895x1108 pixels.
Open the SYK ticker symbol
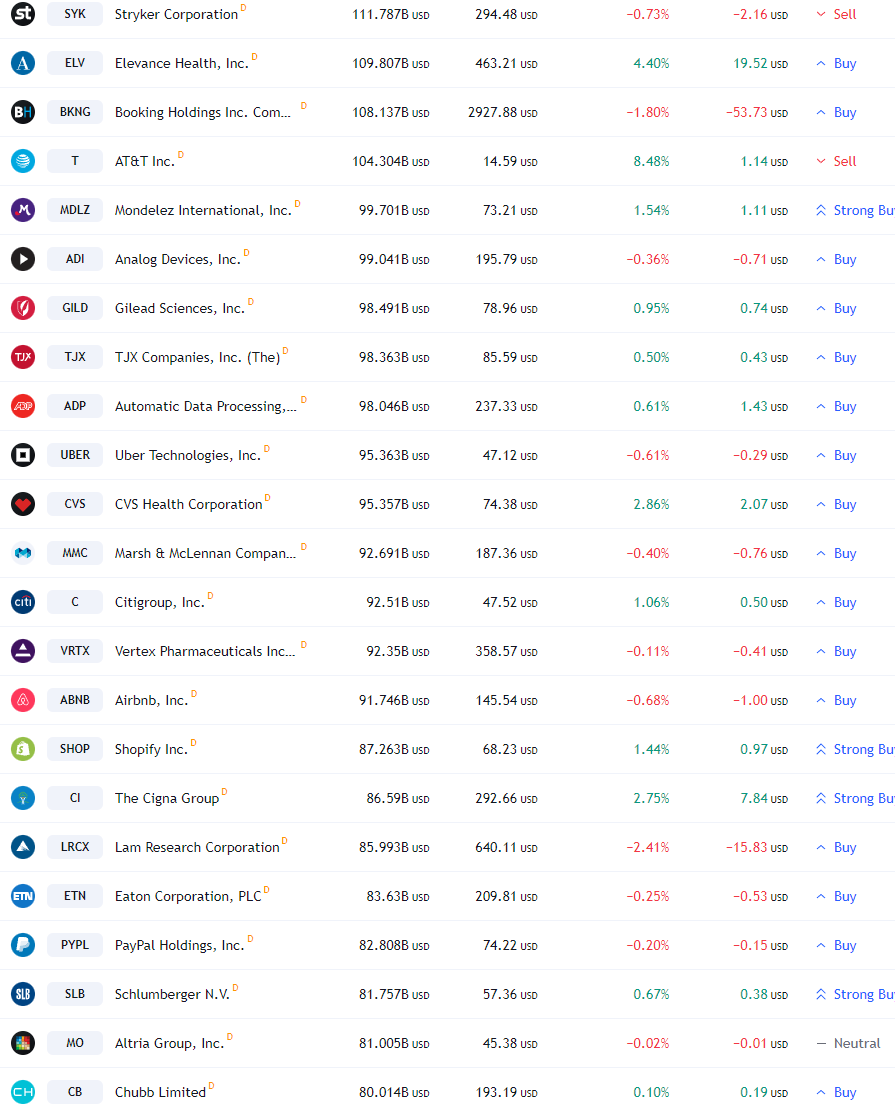75,14
